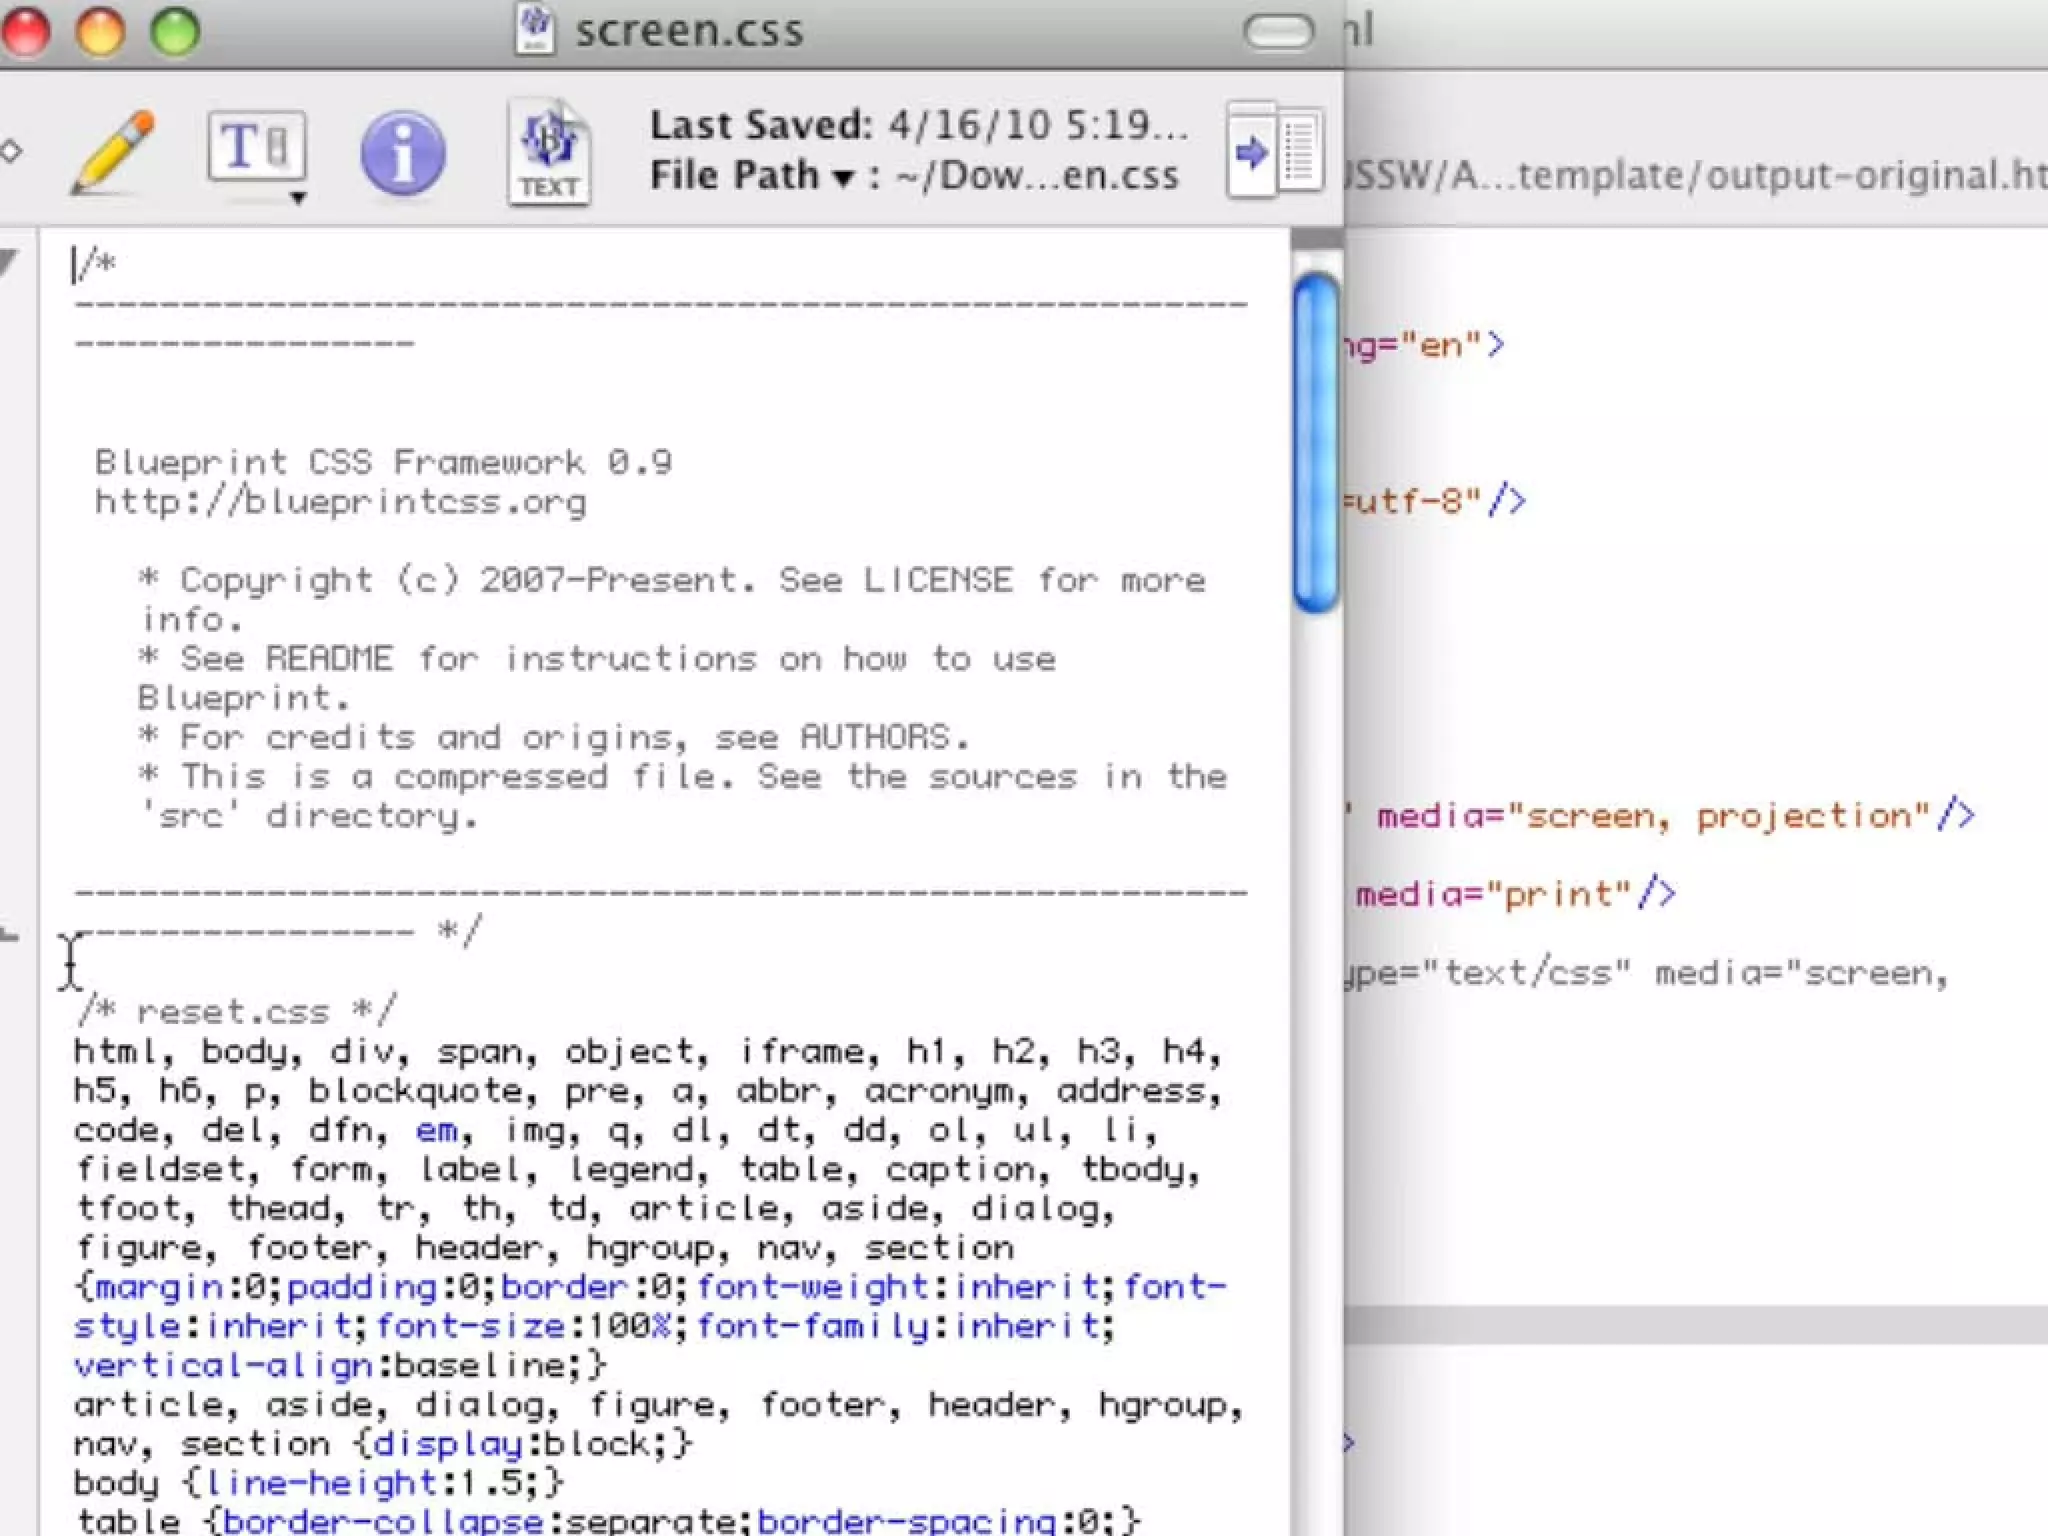
Task: Toggle the documents drawer icon
Action: (x=1276, y=152)
